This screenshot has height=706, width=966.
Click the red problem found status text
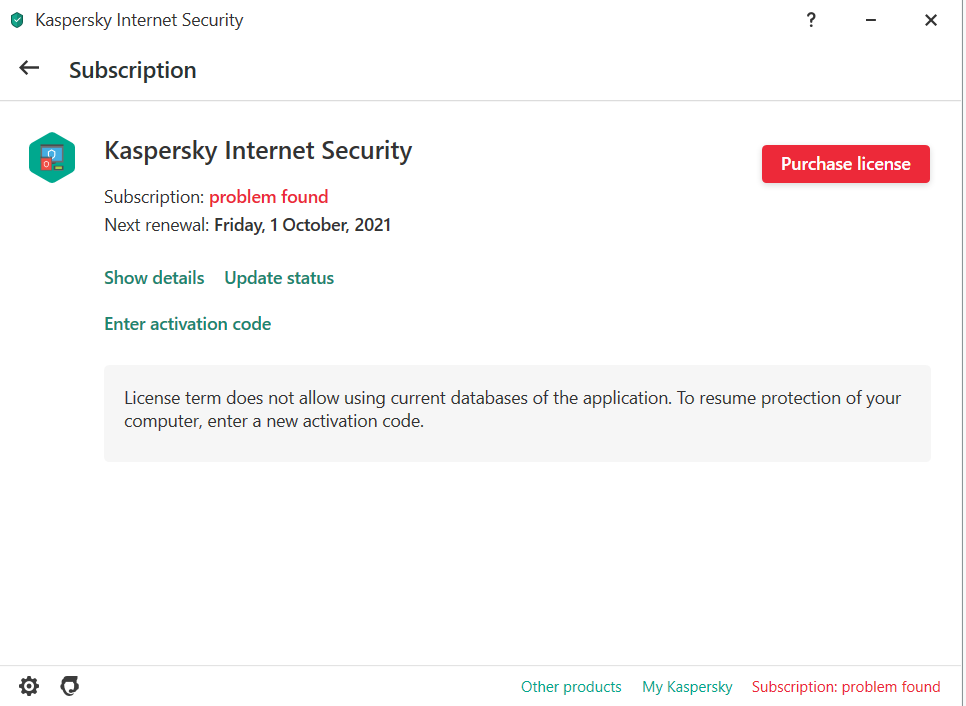click(268, 197)
